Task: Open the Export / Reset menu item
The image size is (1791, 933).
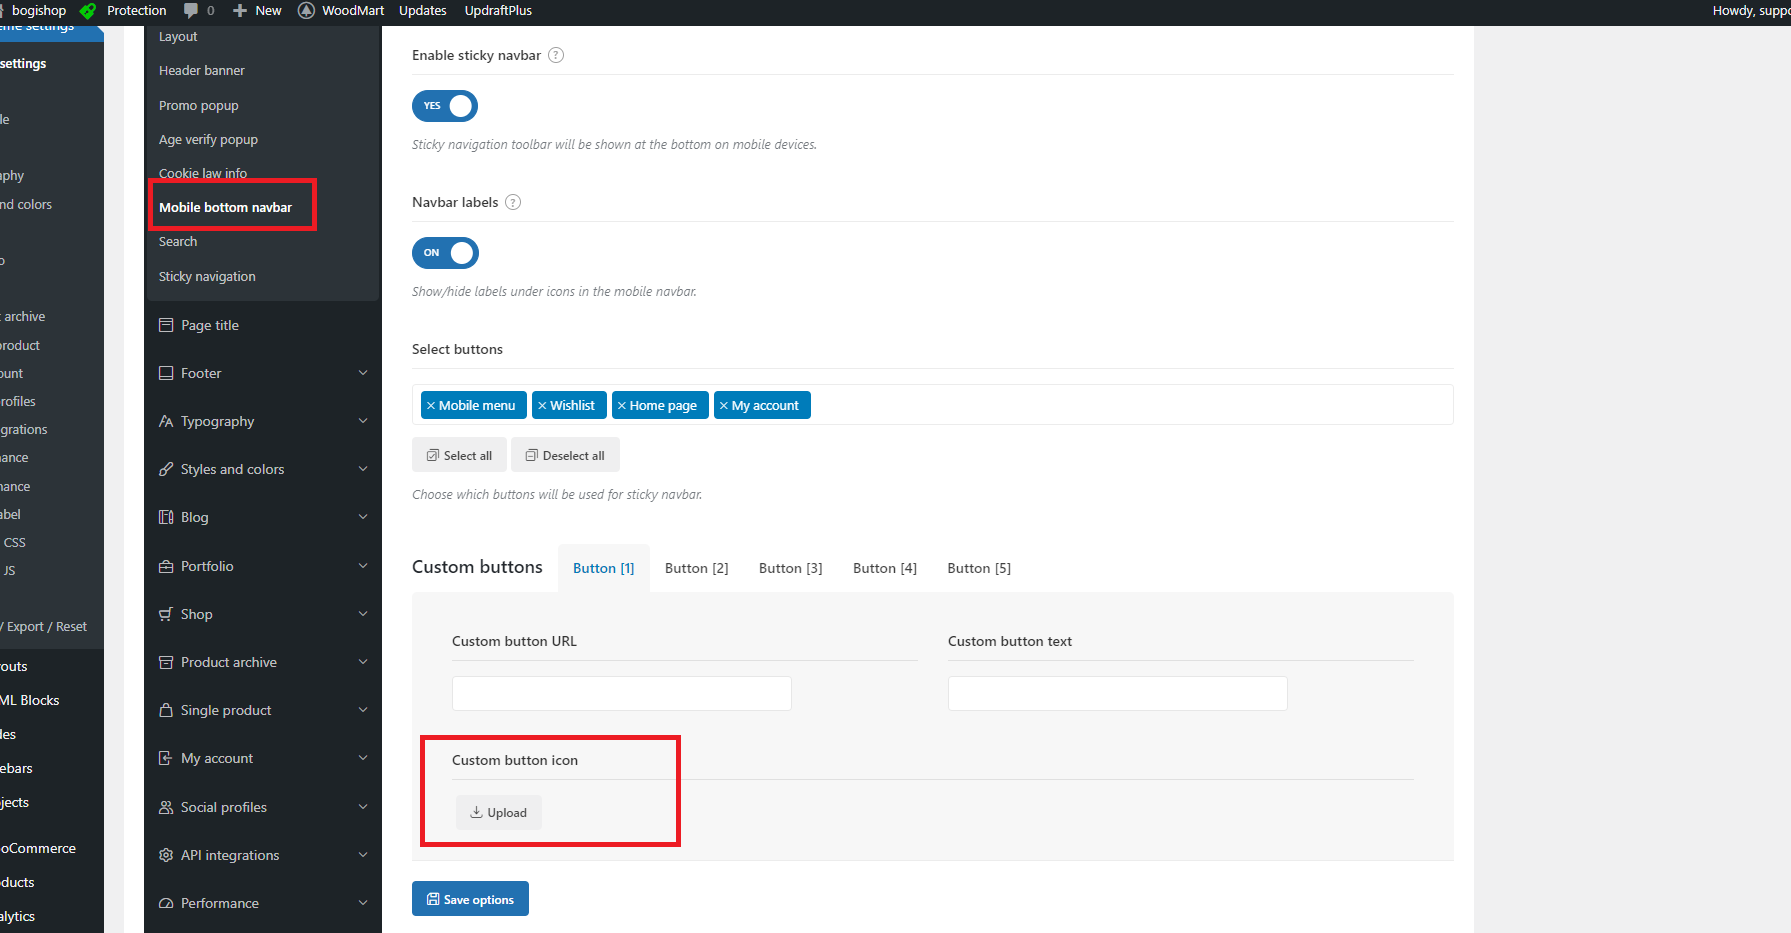Action: tap(44, 627)
